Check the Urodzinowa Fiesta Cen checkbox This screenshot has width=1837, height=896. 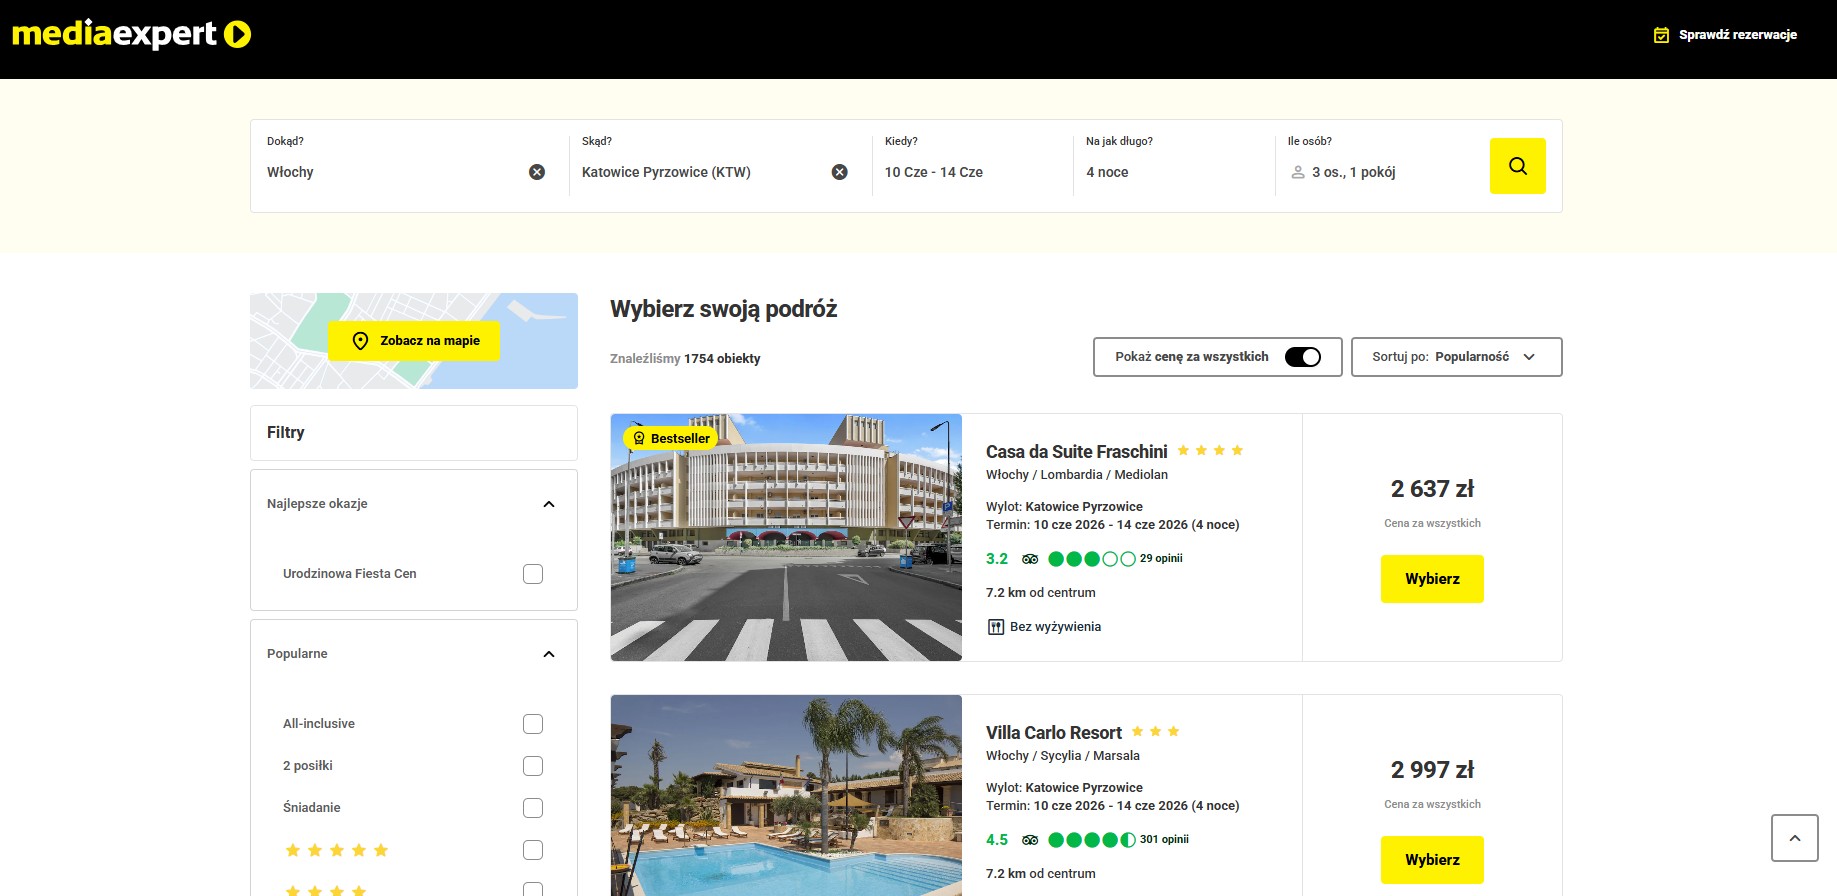click(533, 574)
